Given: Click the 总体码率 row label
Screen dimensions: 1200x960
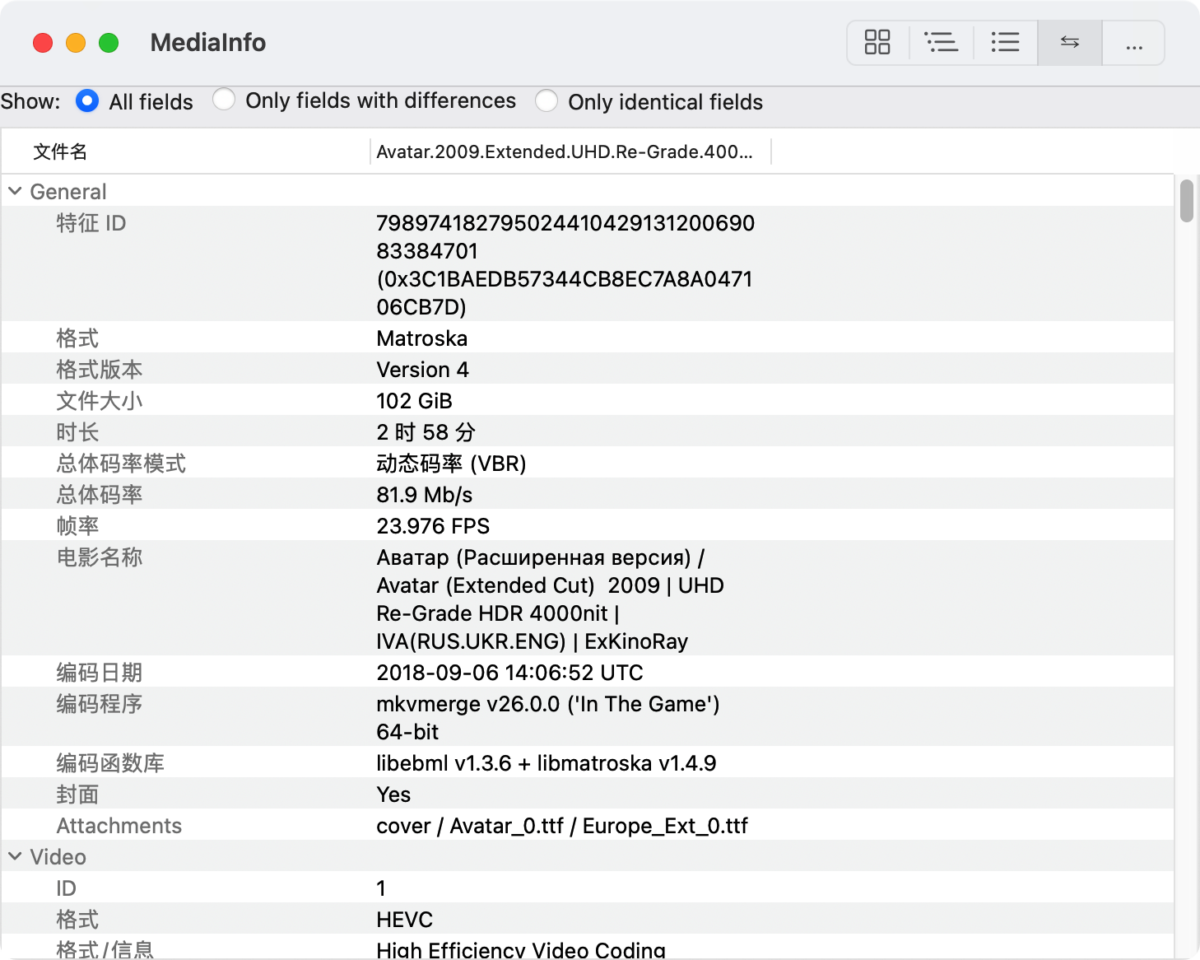Looking at the screenshot, I should (99, 495).
